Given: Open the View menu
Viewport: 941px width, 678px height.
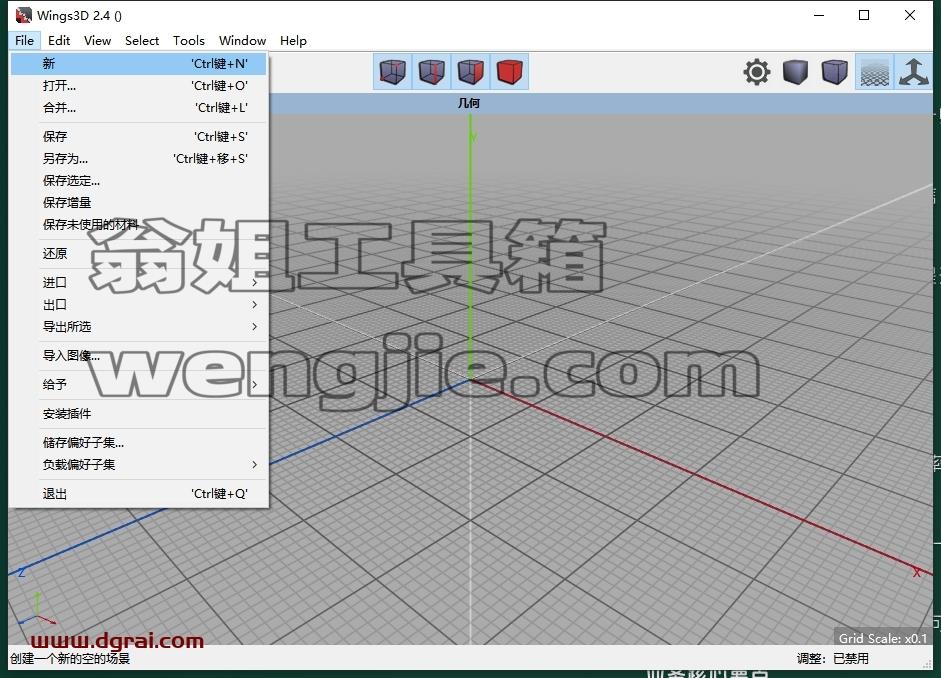Looking at the screenshot, I should tap(97, 41).
